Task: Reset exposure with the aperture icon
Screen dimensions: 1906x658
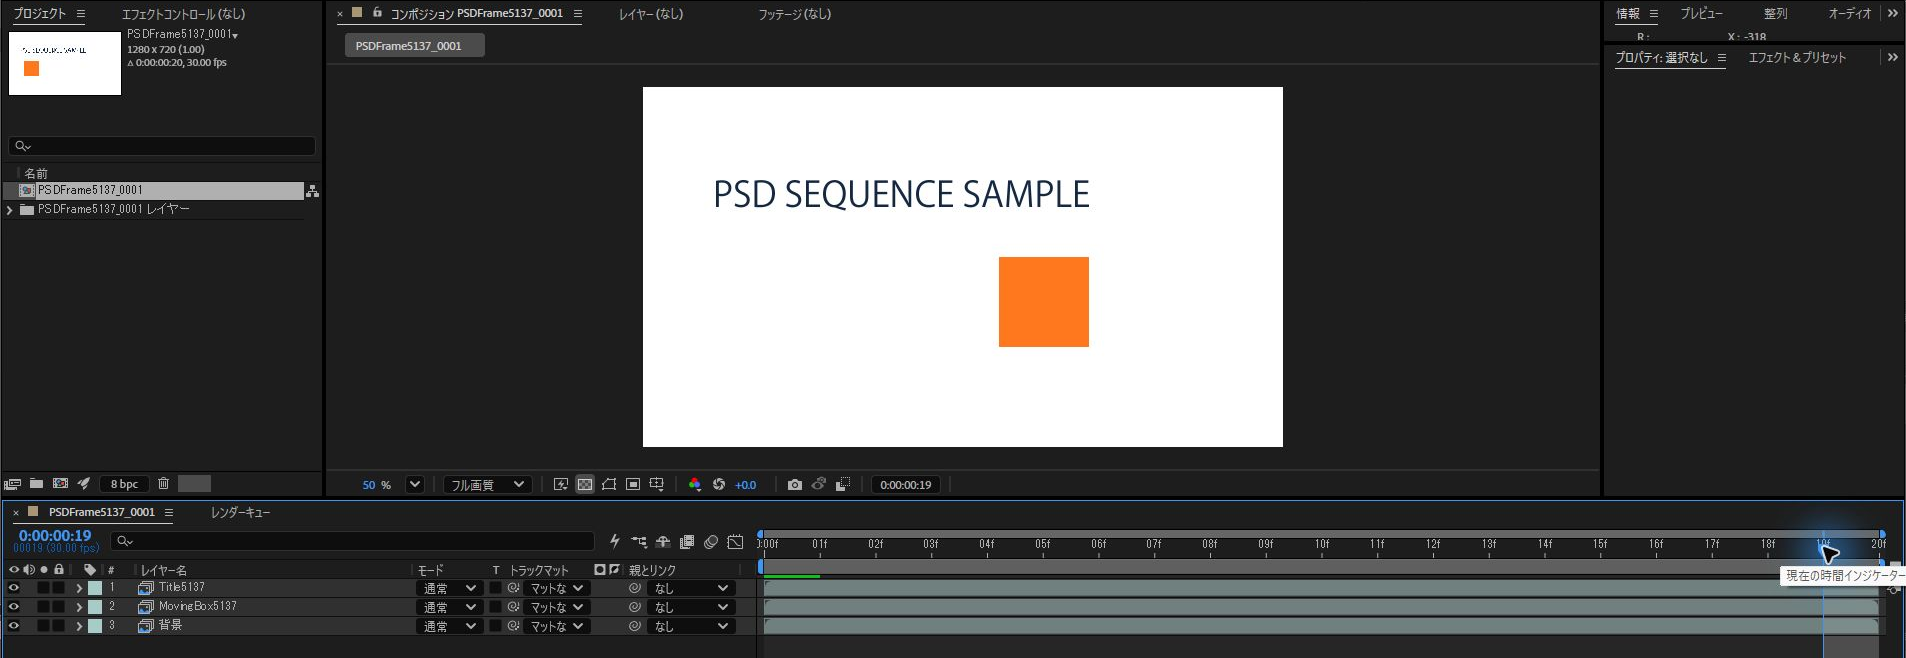Action: point(719,485)
